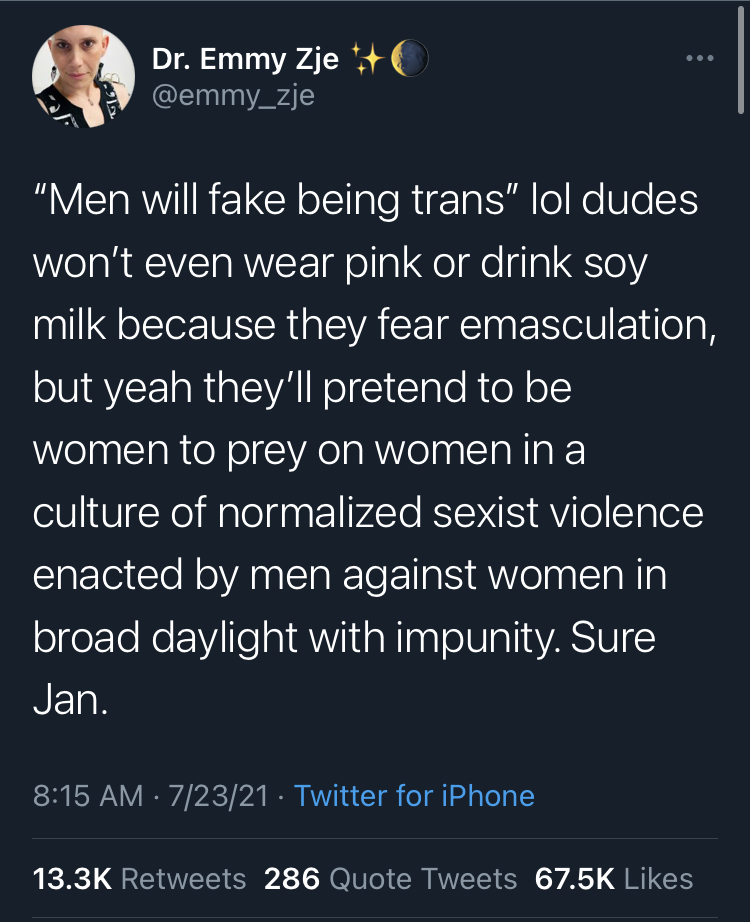View the 286 Quote Tweets
The width and height of the screenshot is (750, 922).
(x=391, y=879)
